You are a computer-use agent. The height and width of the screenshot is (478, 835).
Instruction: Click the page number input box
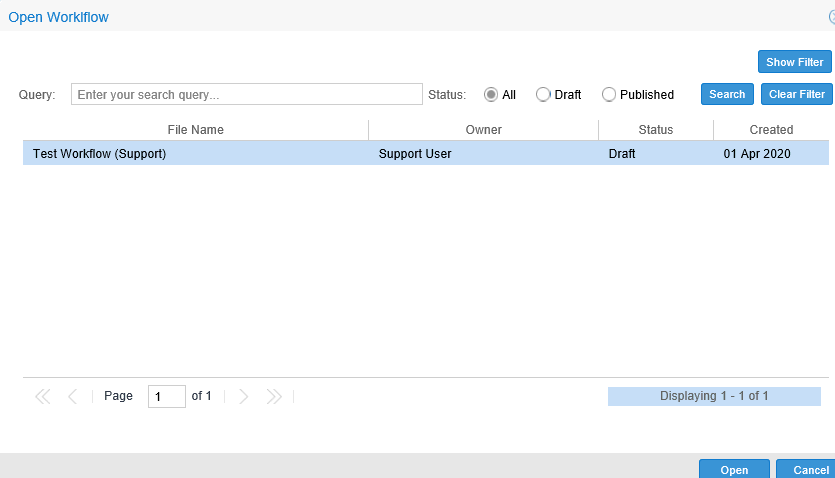(x=166, y=396)
